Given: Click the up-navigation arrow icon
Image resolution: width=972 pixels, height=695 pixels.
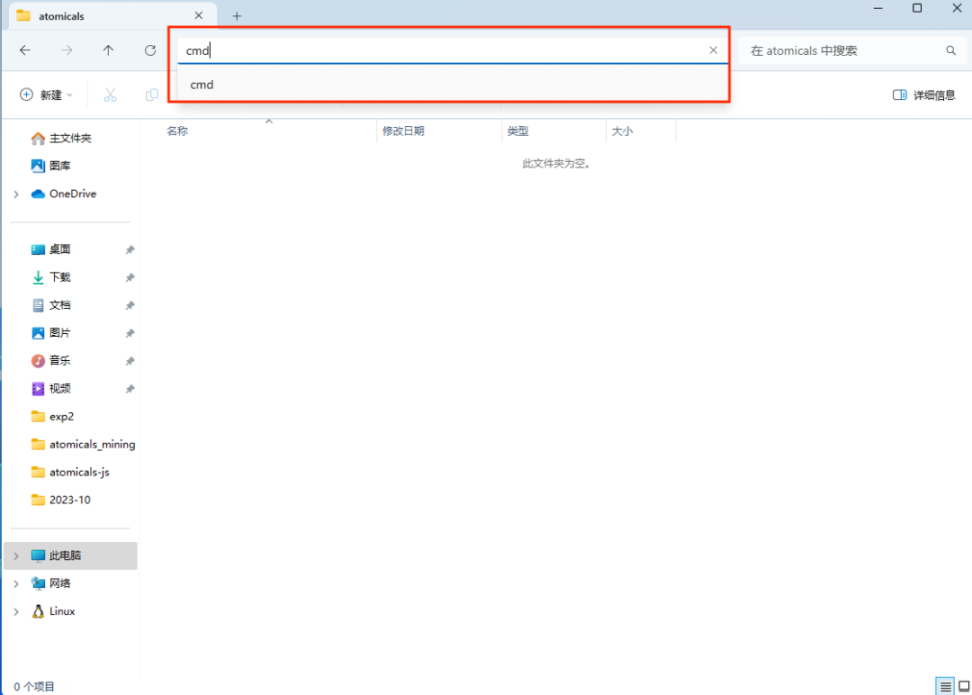Looking at the screenshot, I should pos(109,50).
